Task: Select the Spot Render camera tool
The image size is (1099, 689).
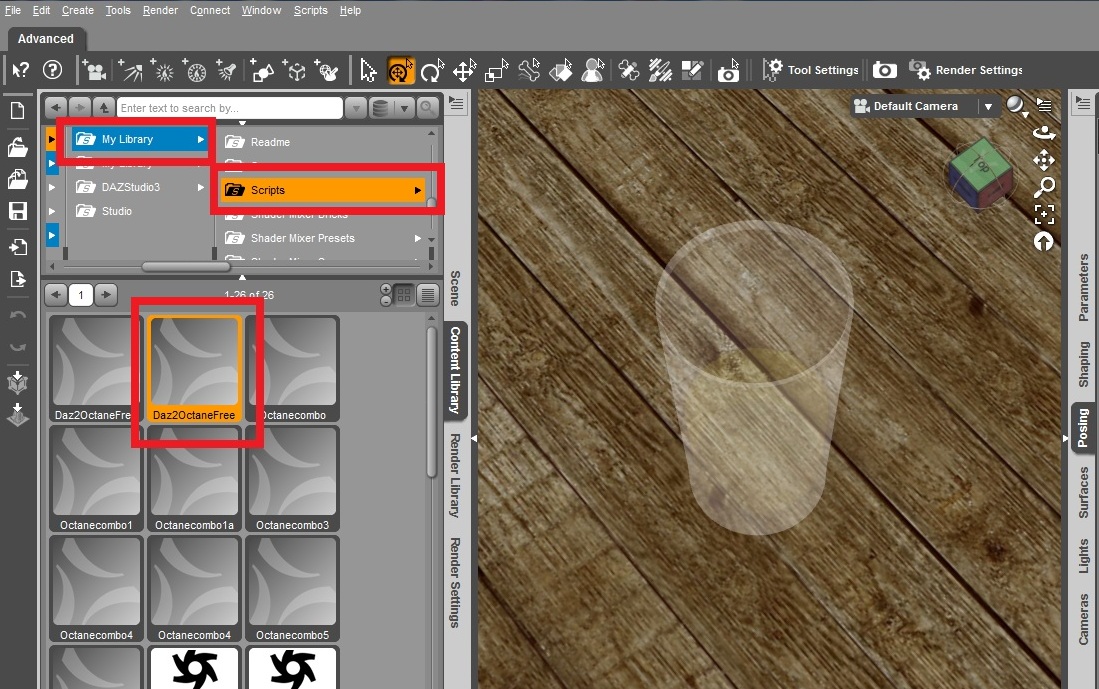Action: (729, 70)
